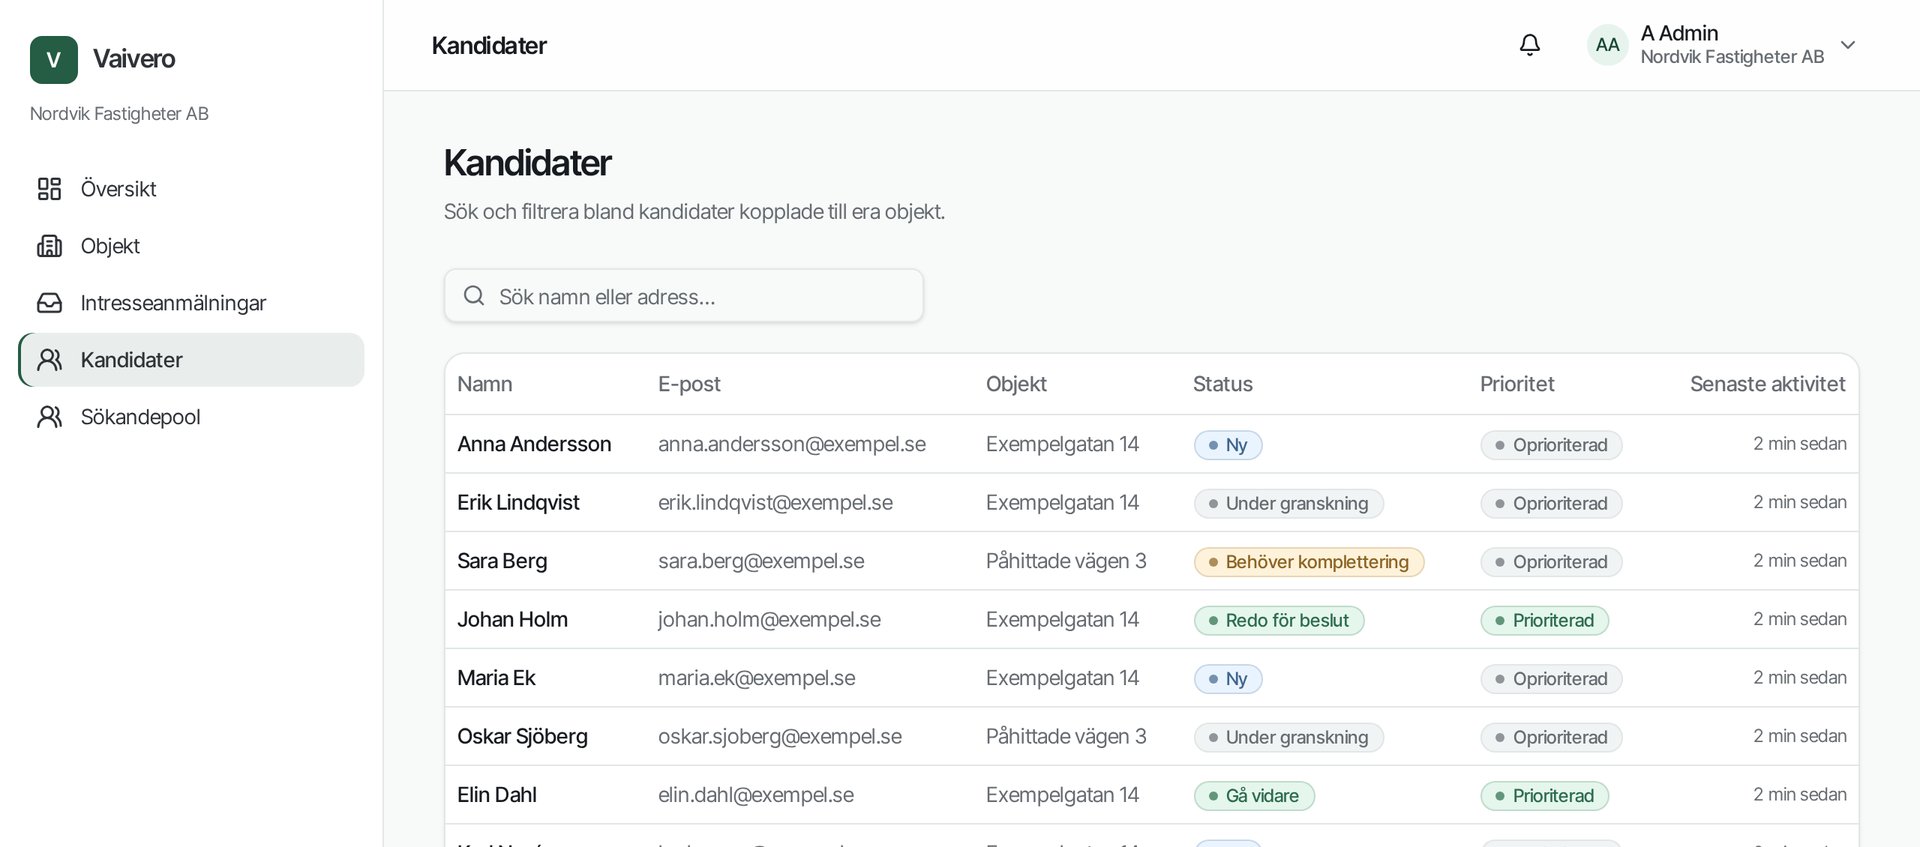Open candidate Maria Ek
Viewport: 1920px width, 847px height.
tap(496, 678)
